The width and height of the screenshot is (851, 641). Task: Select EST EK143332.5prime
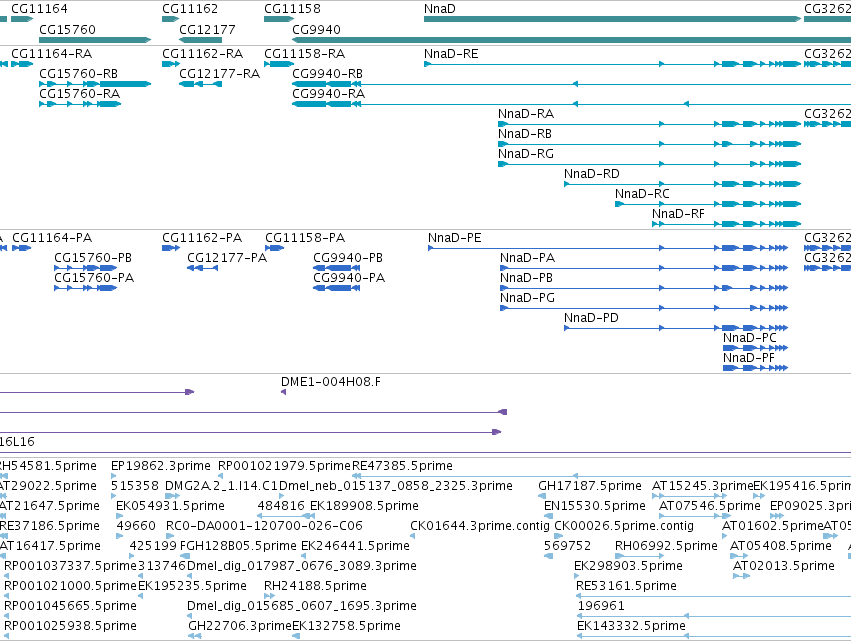(631, 626)
